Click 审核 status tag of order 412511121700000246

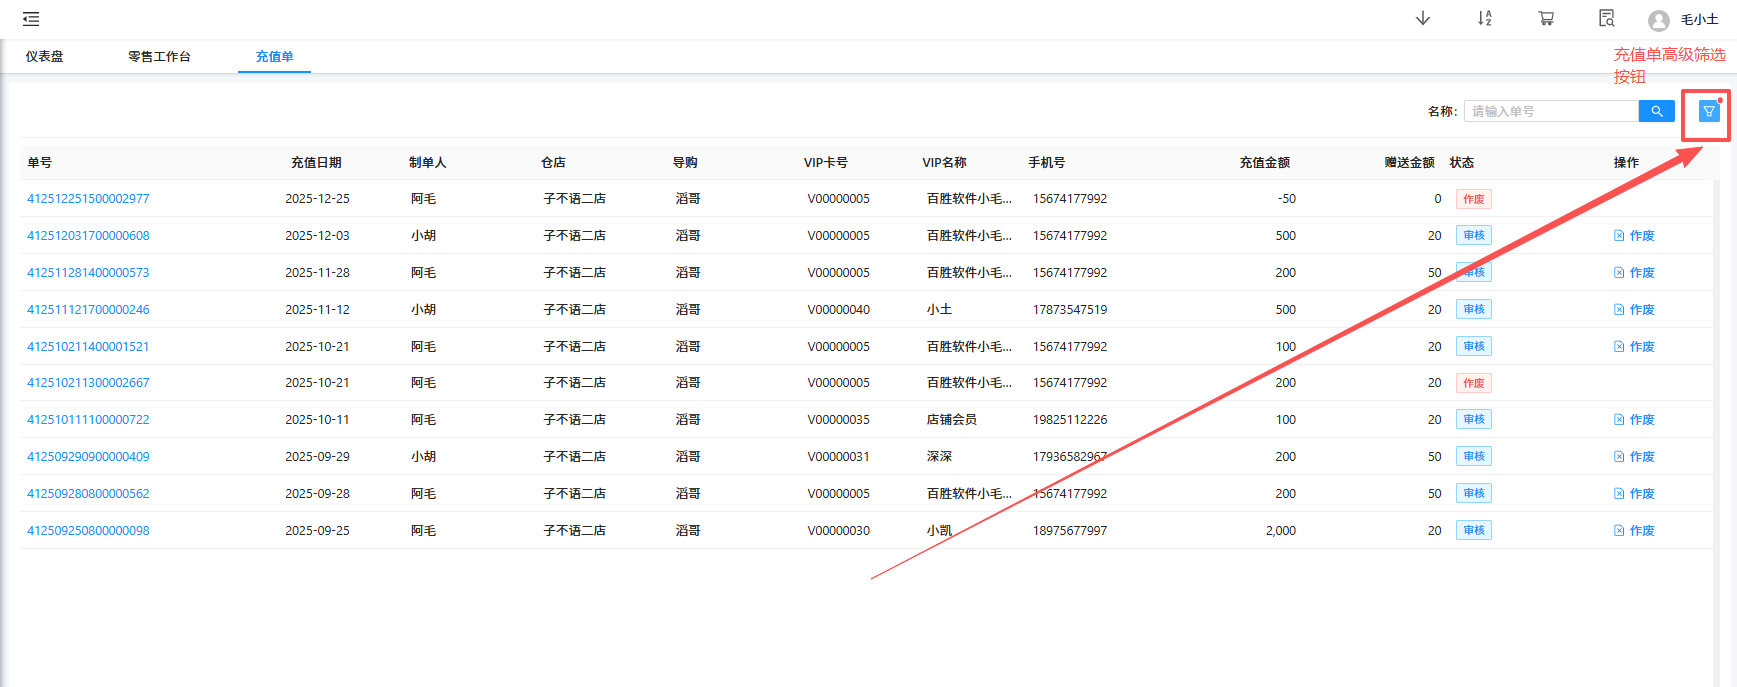tap(1473, 309)
